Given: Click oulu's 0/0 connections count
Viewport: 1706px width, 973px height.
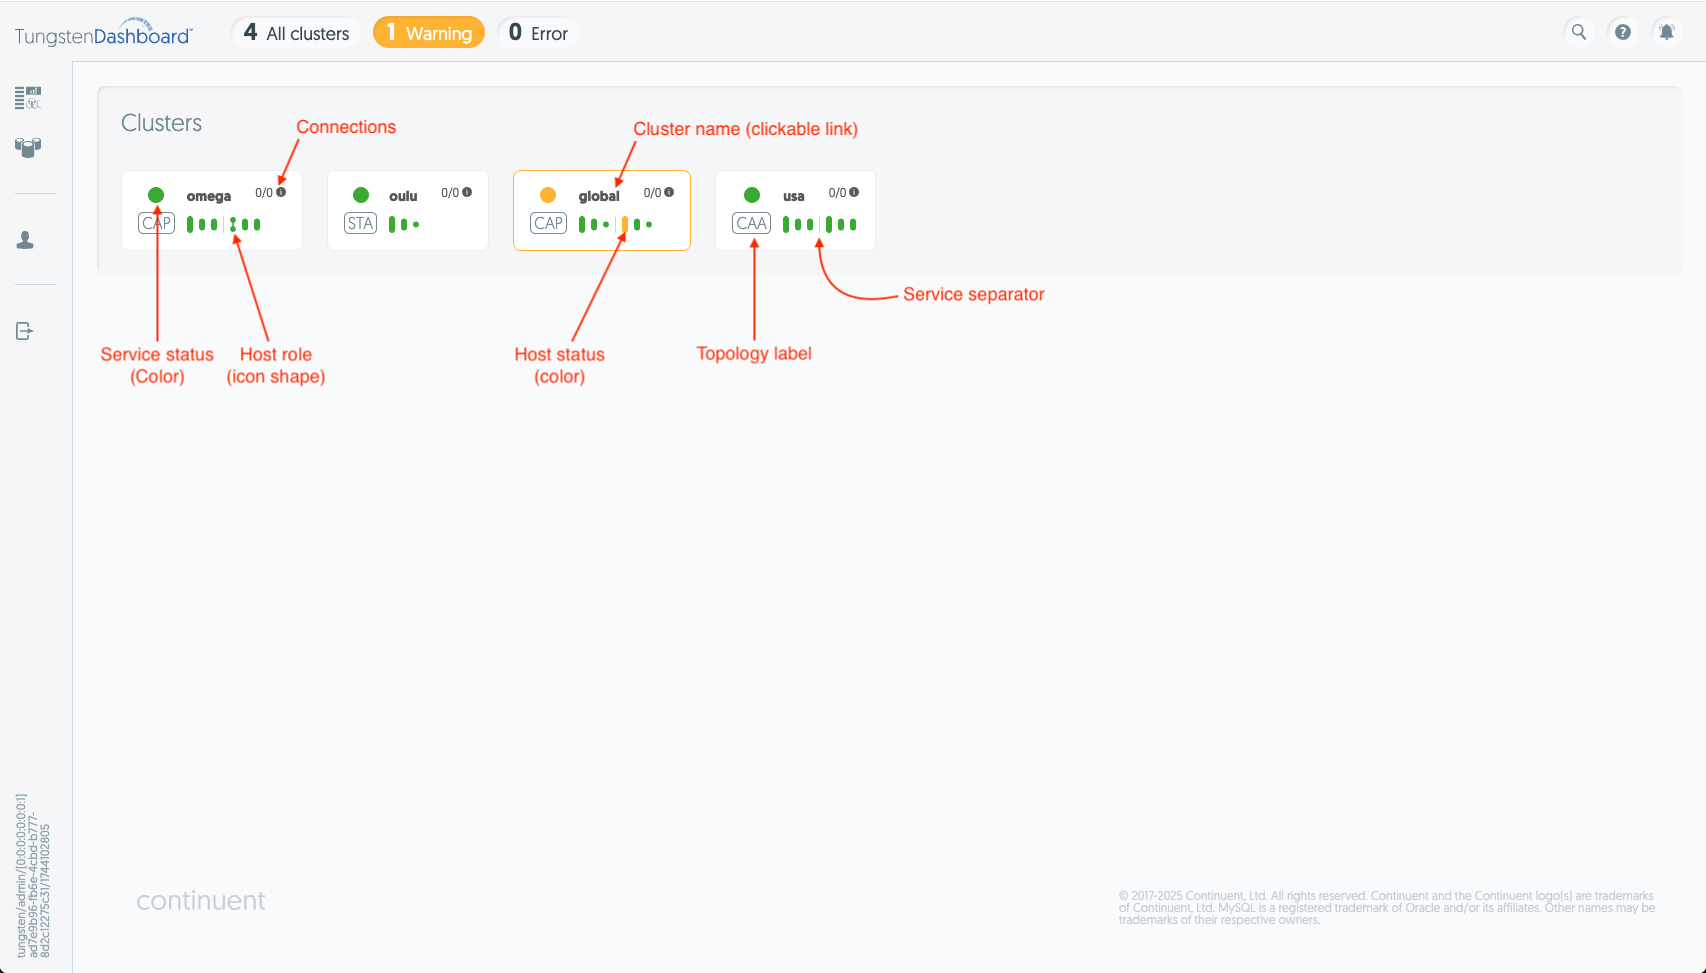Looking at the screenshot, I should 450,193.
